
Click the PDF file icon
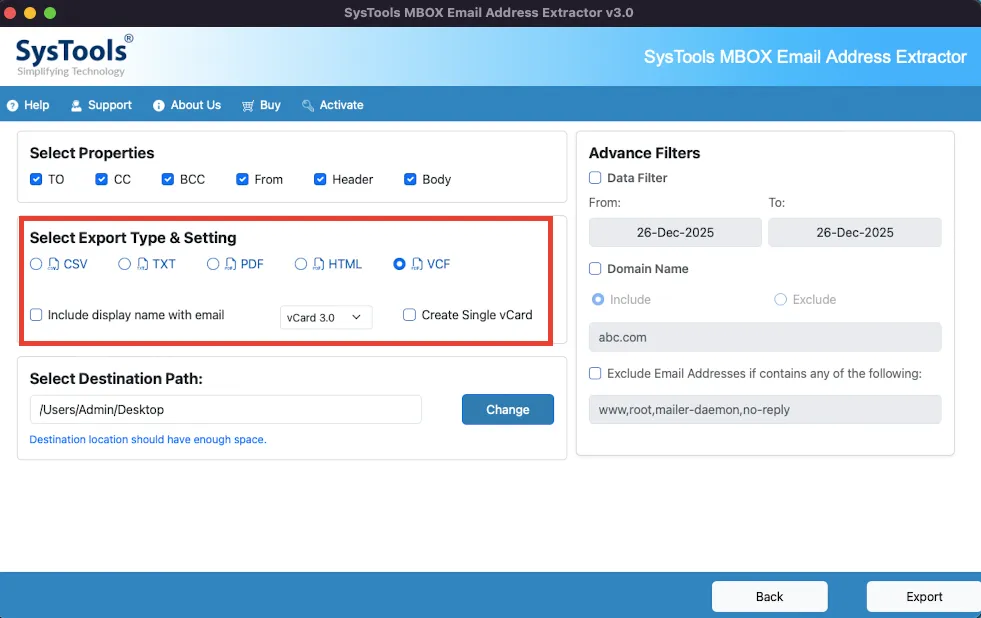pyautogui.click(x=231, y=264)
